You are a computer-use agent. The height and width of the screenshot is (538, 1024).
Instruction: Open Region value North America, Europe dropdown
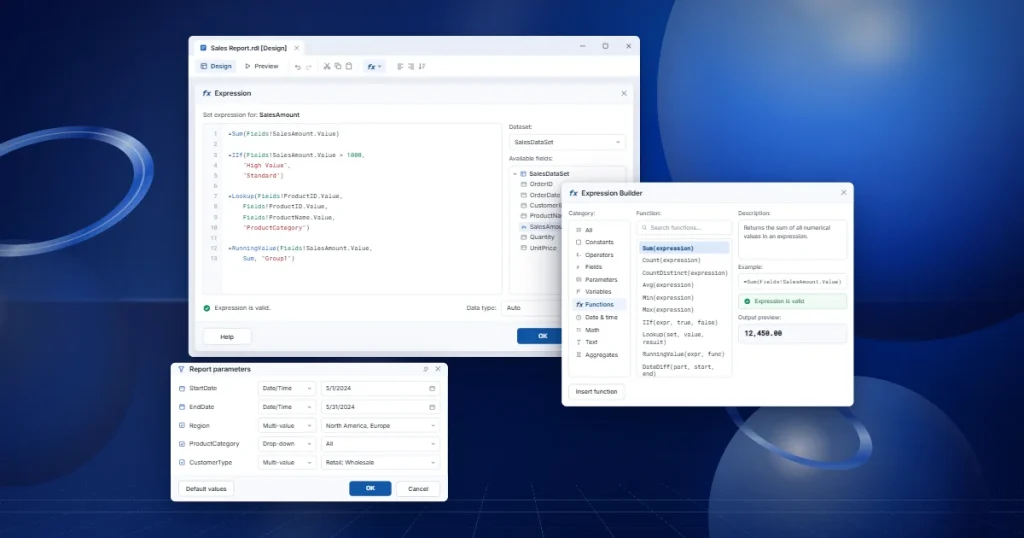point(380,426)
